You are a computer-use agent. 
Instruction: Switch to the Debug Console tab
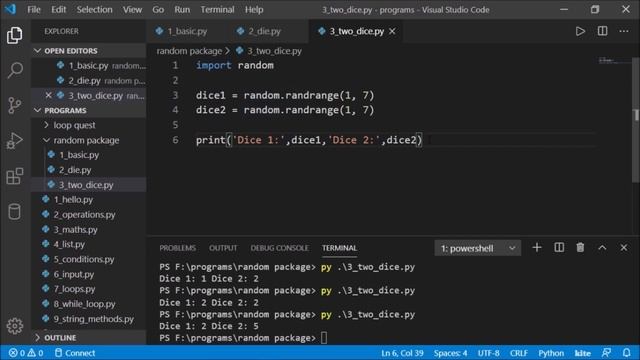280,248
